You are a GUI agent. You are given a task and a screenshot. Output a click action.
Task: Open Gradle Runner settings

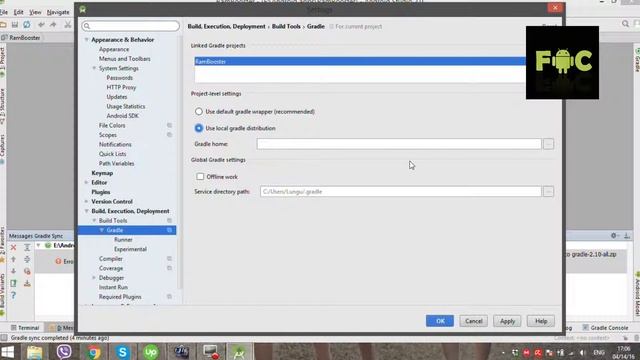pyautogui.click(x=123, y=240)
